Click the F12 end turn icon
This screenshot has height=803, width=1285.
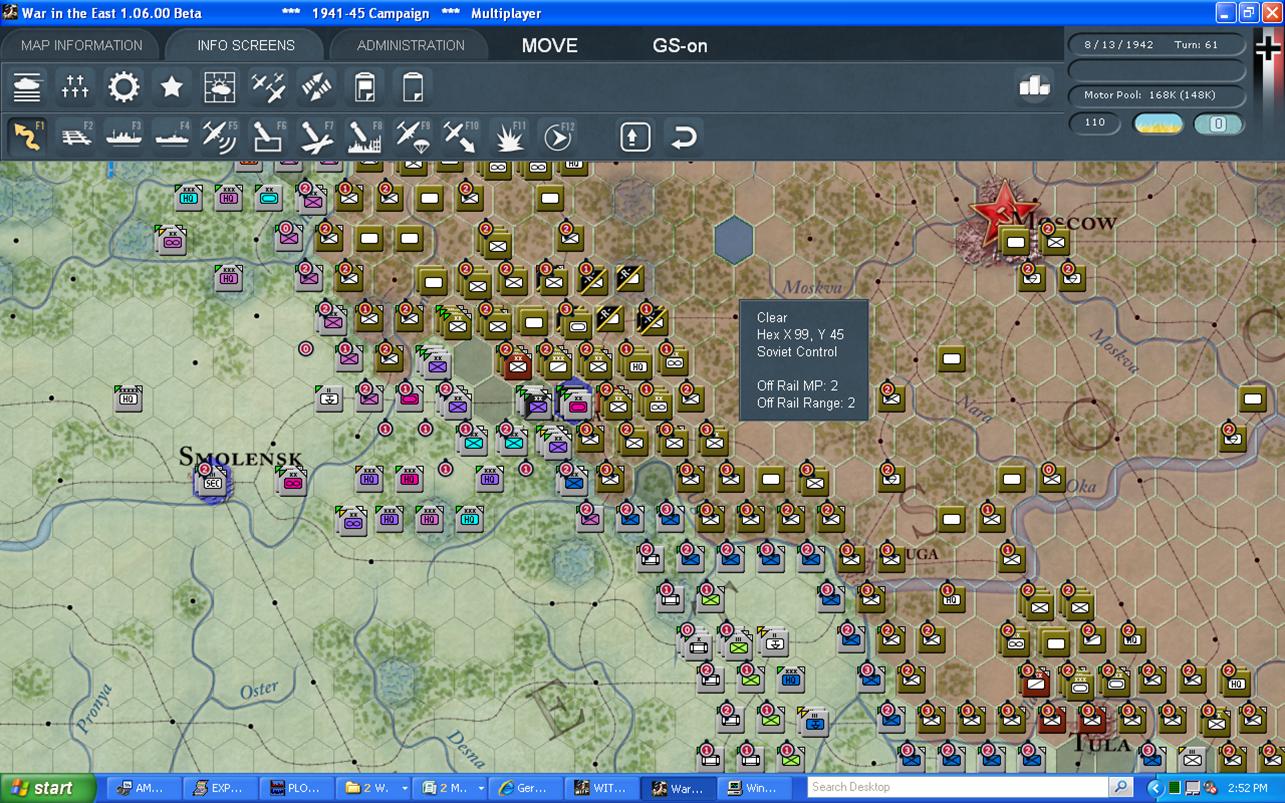click(557, 136)
